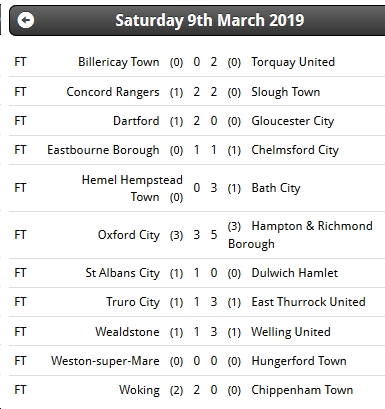Click Saturday 9th March 2019 date header
Screen dimensions: 385x409
[x=210, y=20]
